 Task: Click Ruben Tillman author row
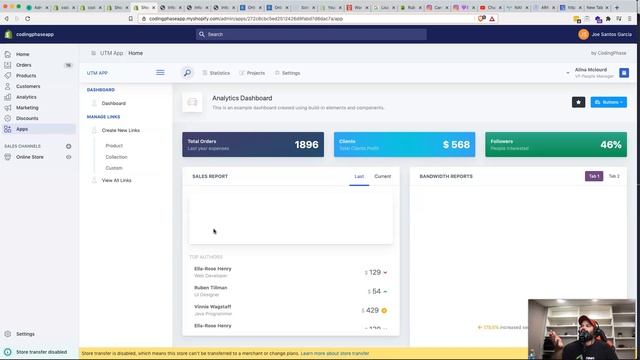point(291,291)
